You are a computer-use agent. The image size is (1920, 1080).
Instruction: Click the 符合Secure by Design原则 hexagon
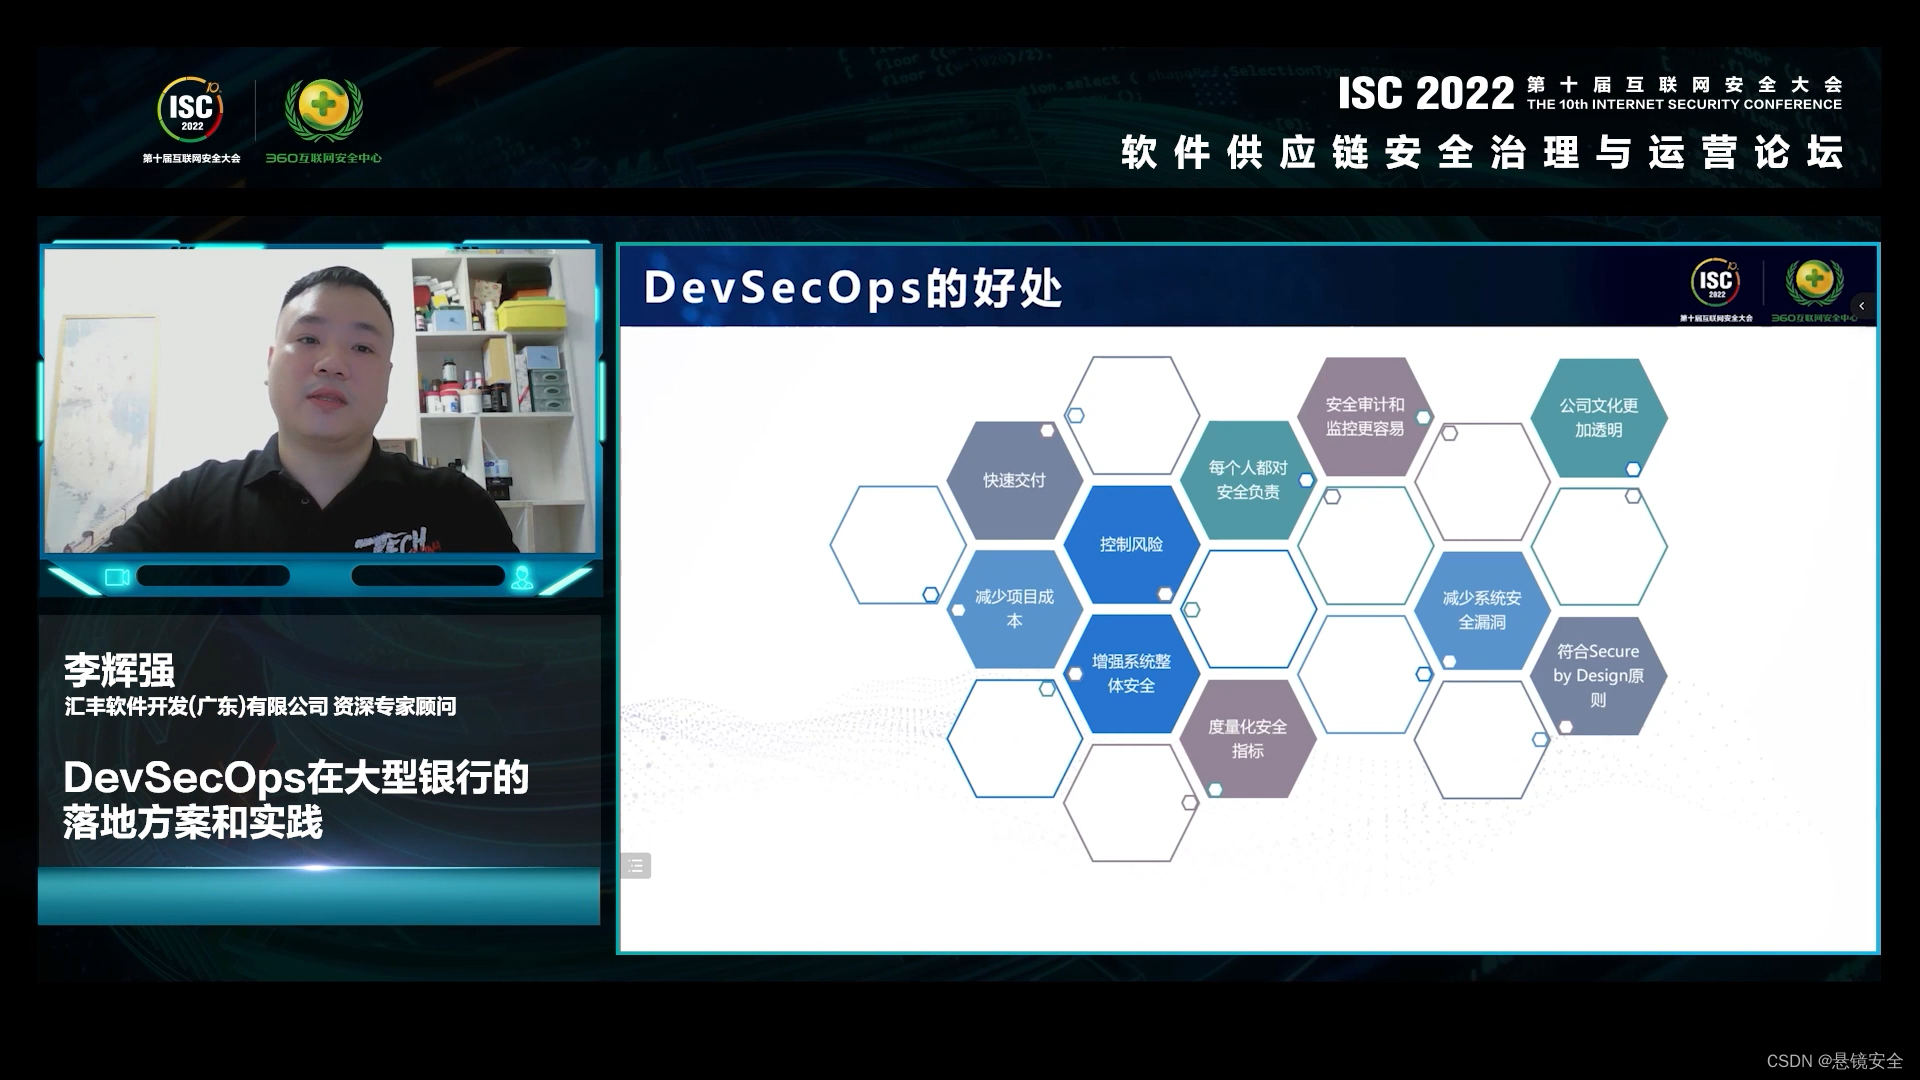tap(1598, 675)
